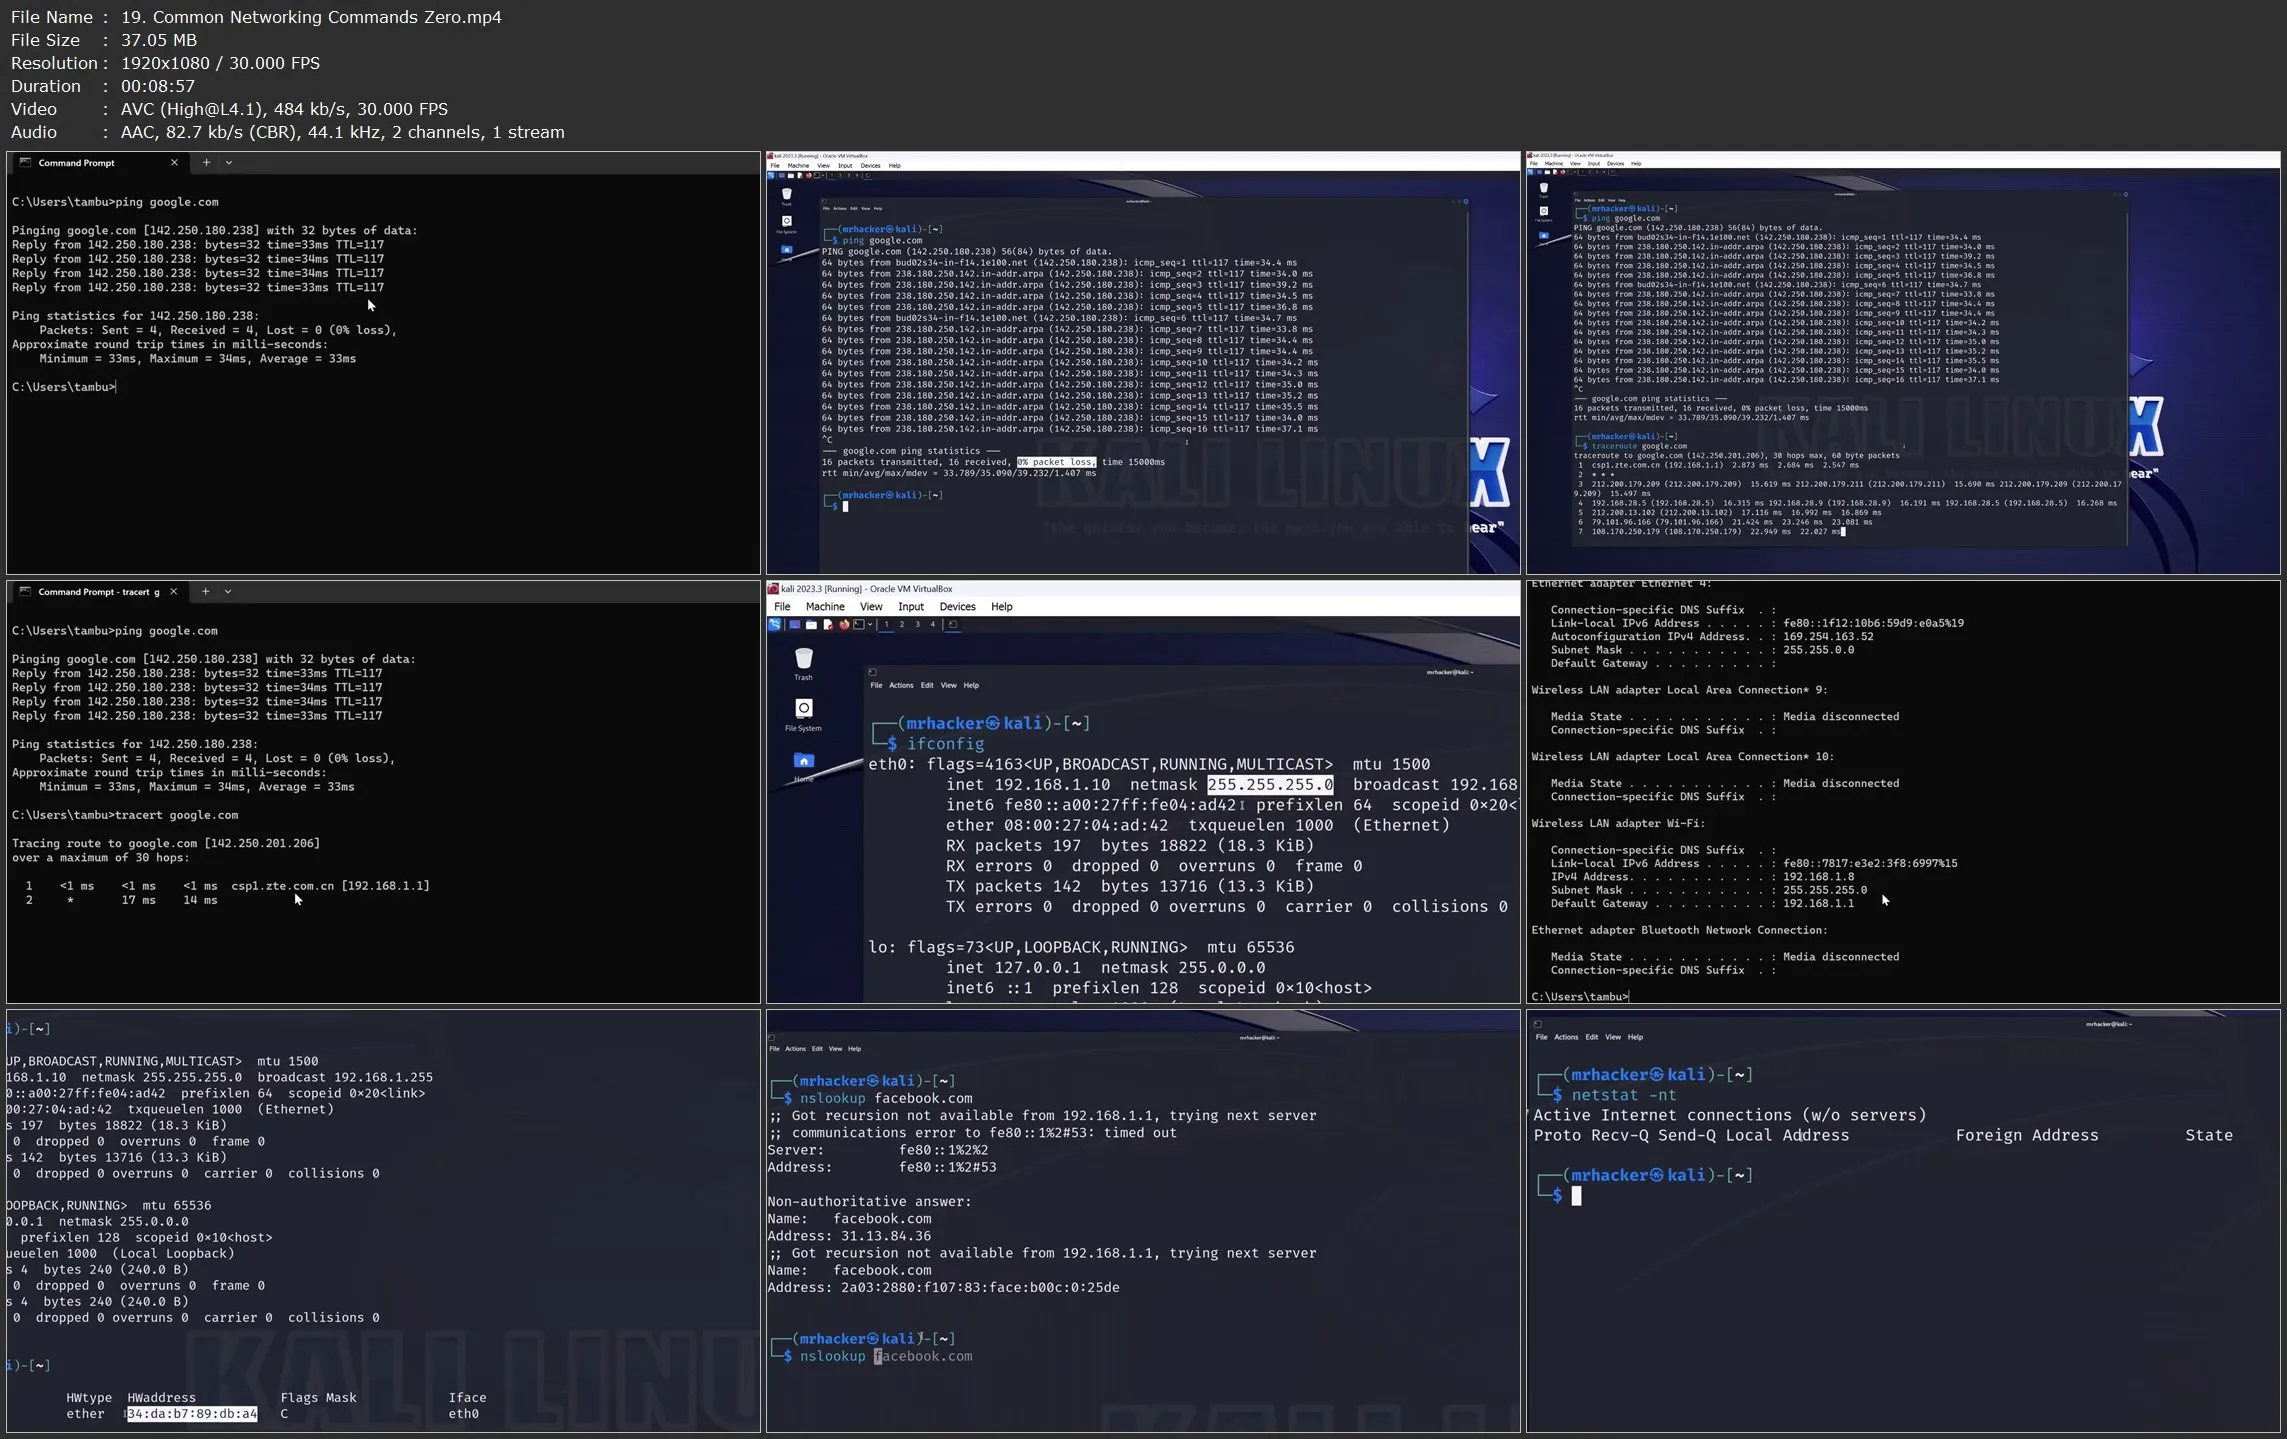The width and height of the screenshot is (2287, 1439).
Task: Open the File menu of the netstat terminal
Action: click(x=1541, y=1037)
